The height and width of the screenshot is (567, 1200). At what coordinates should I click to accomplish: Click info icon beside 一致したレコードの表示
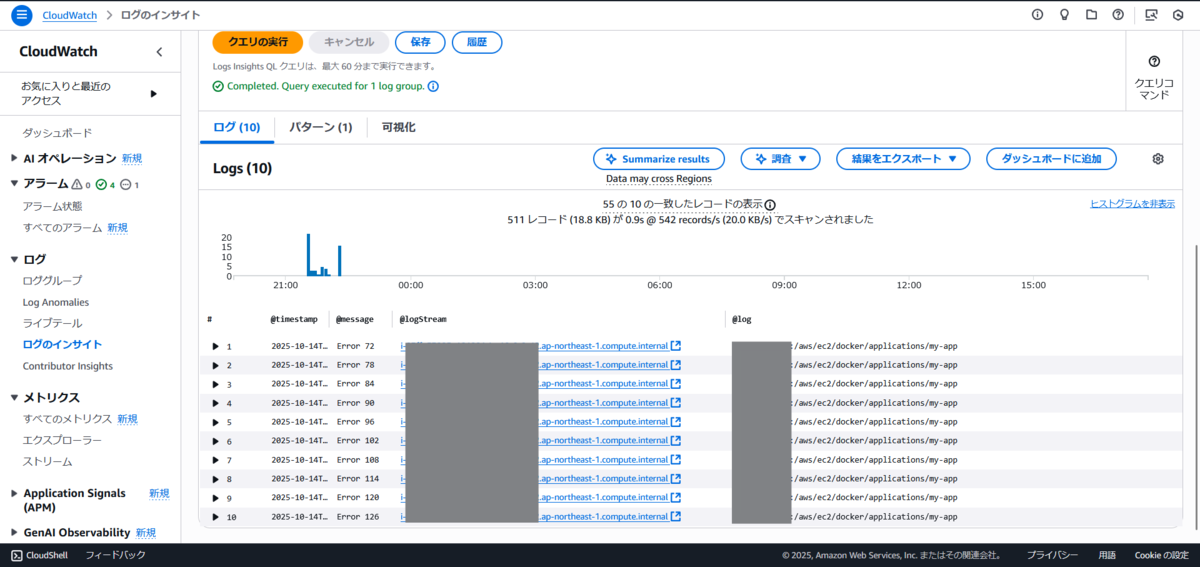[770, 205]
